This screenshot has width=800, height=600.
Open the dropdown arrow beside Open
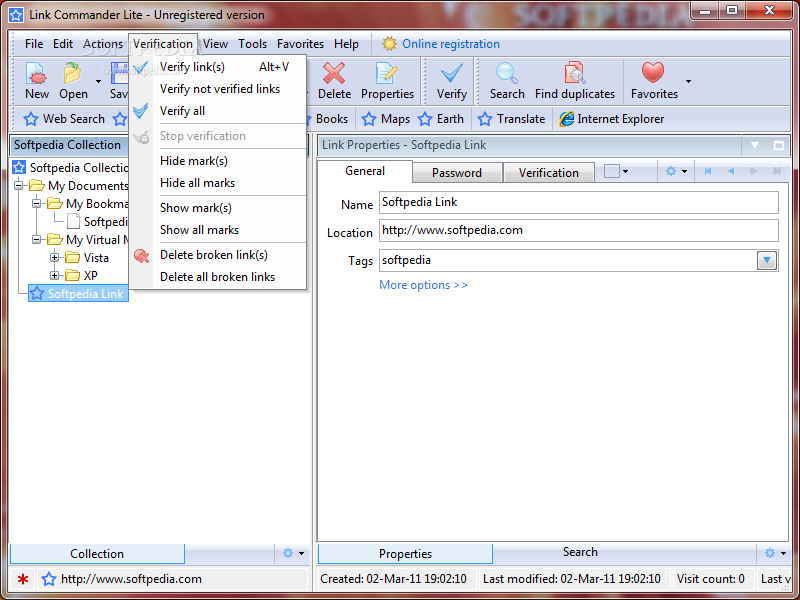coord(98,82)
